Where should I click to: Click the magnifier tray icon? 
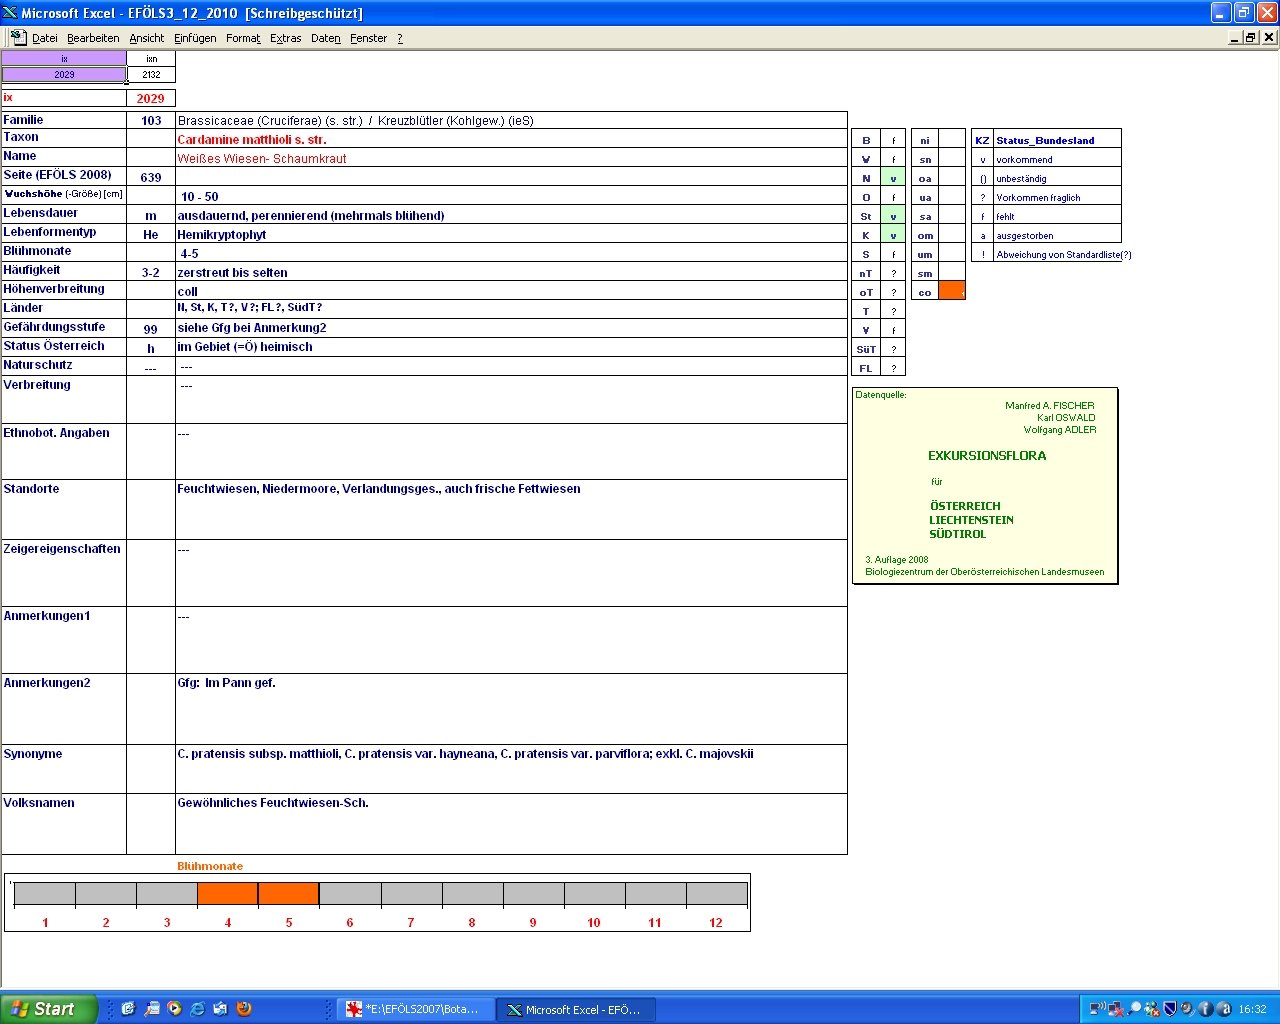pos(1134,1009)
